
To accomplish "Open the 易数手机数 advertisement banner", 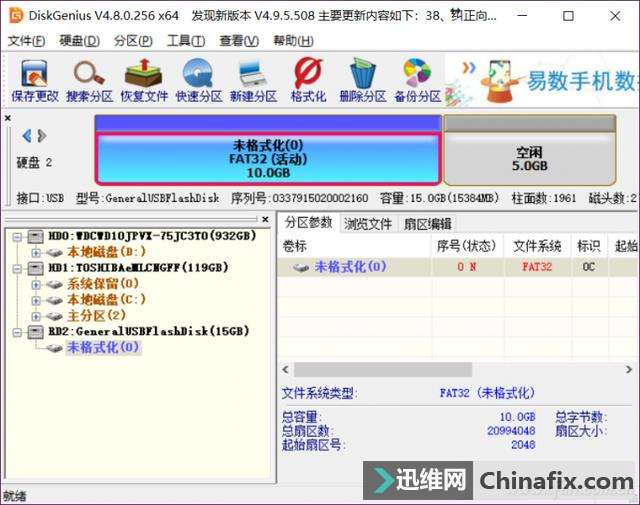I will pyautogui.click(x=542, y=80).
